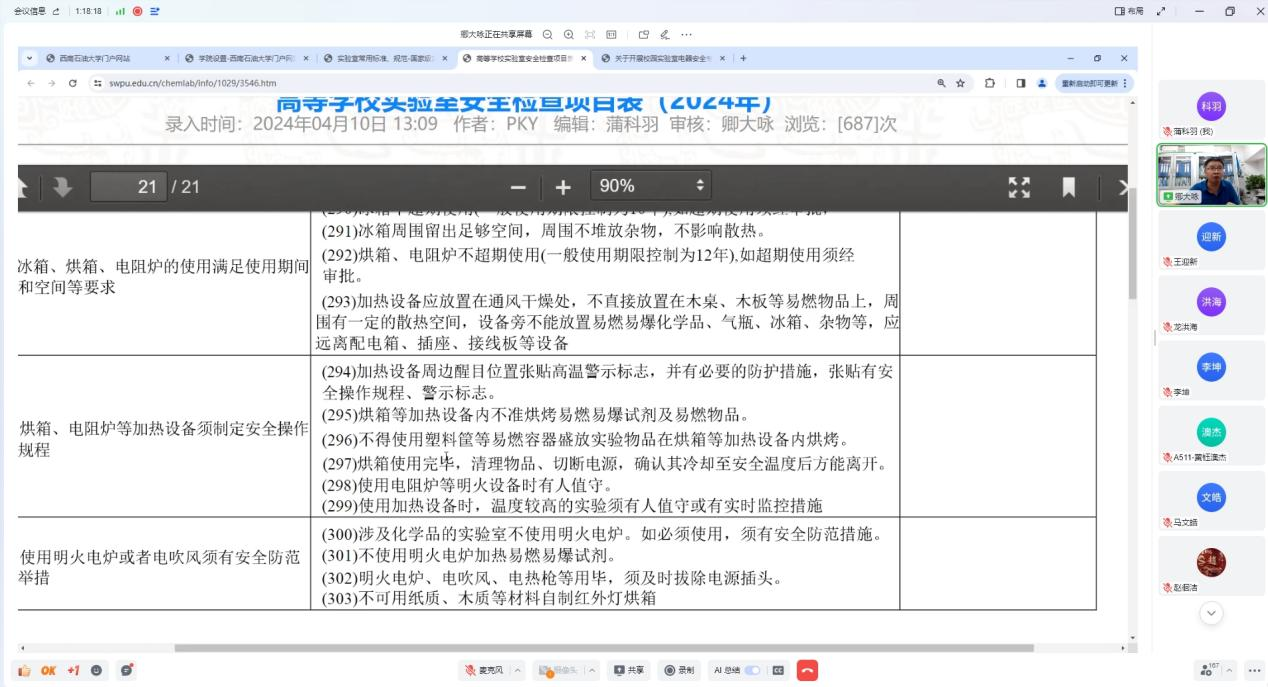Open the chat message bubble icon

coord(127,670)
